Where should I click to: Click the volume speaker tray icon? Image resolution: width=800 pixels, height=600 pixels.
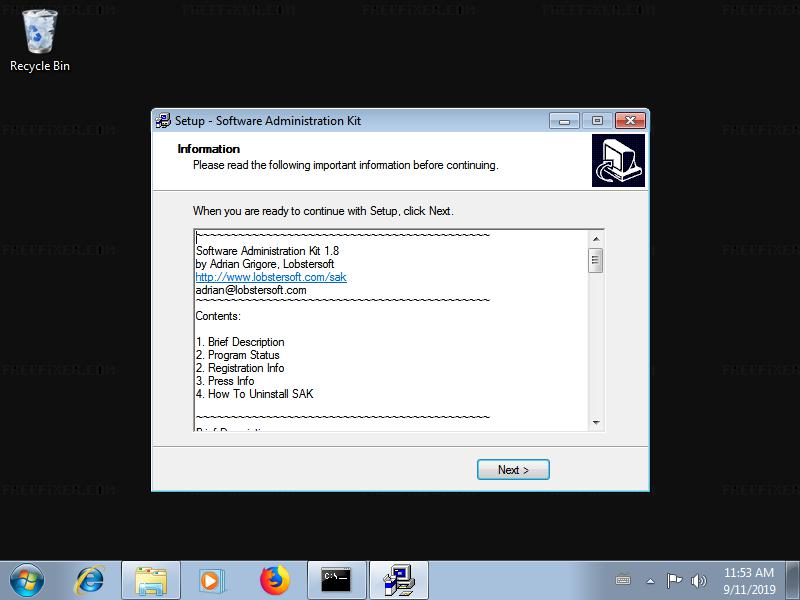tap(698, 581)
